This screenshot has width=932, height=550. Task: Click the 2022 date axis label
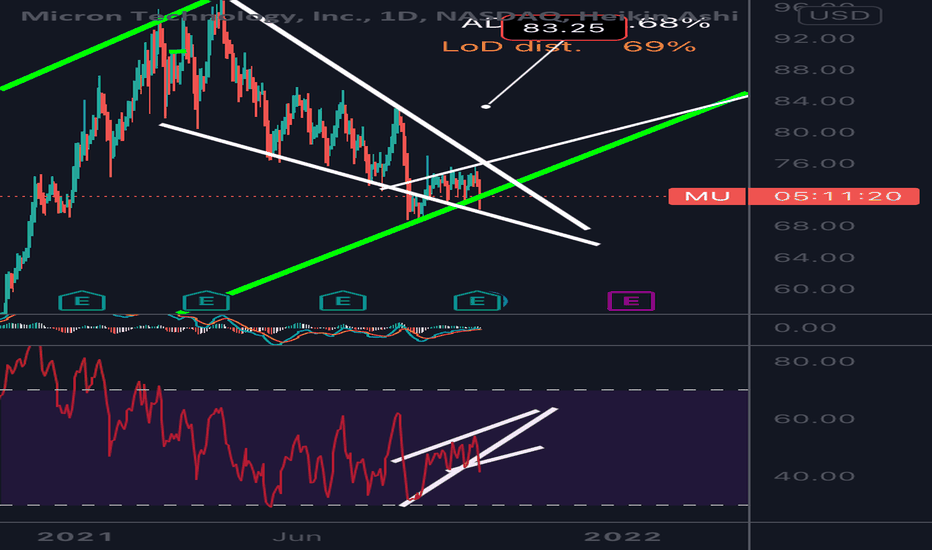622,537
